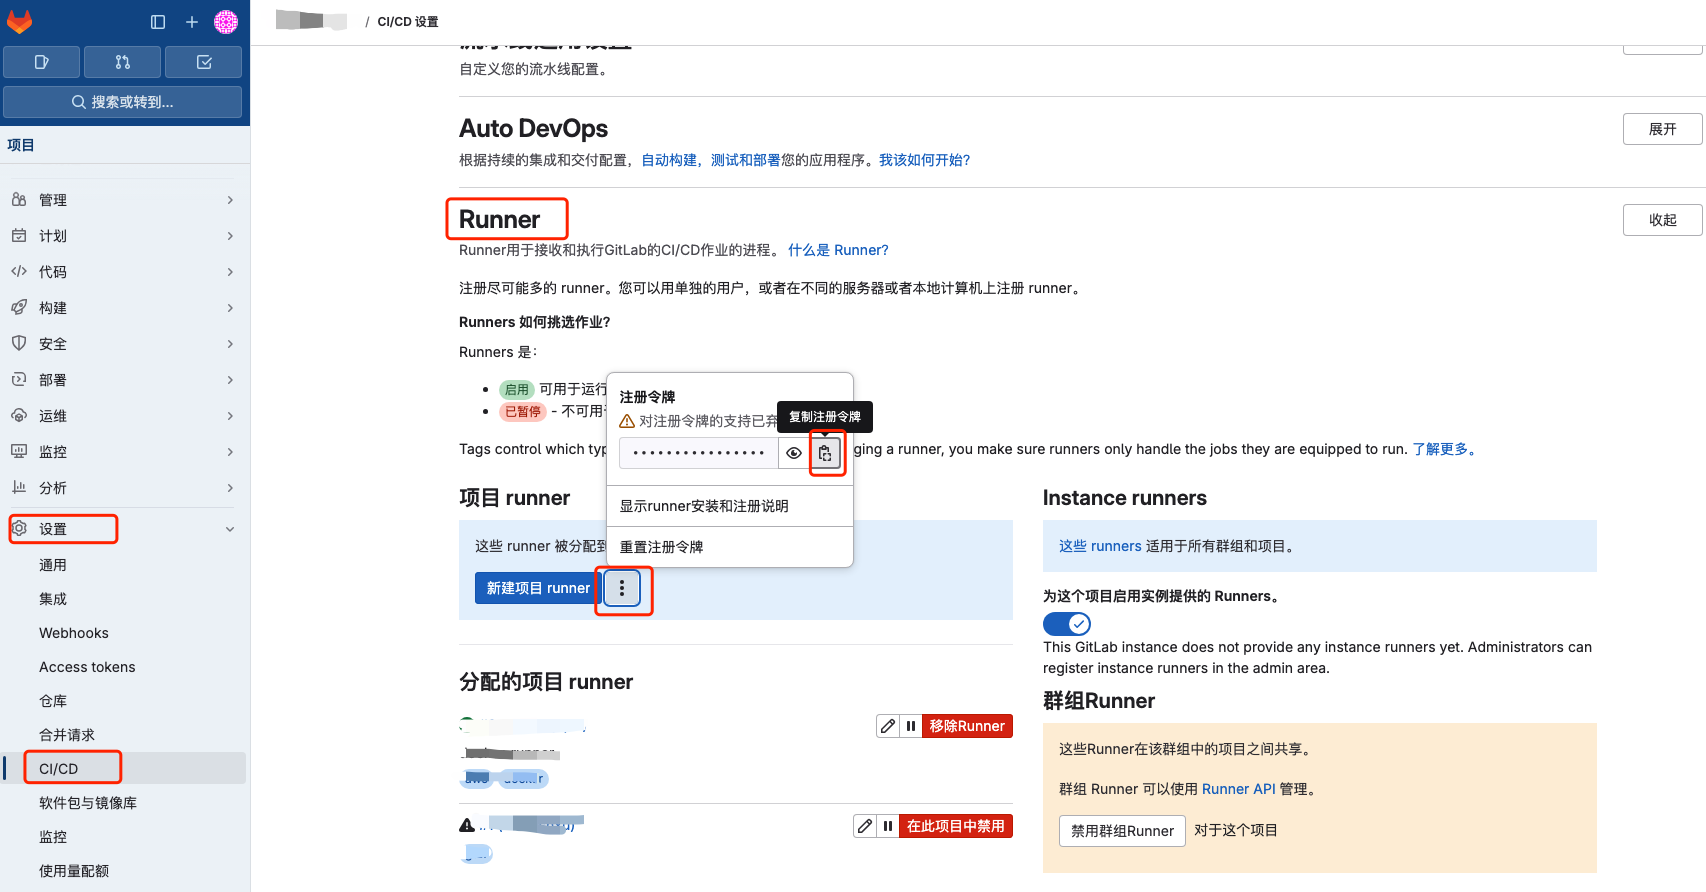Click the 管理 sidebar icon

click(x=19, y=200)
